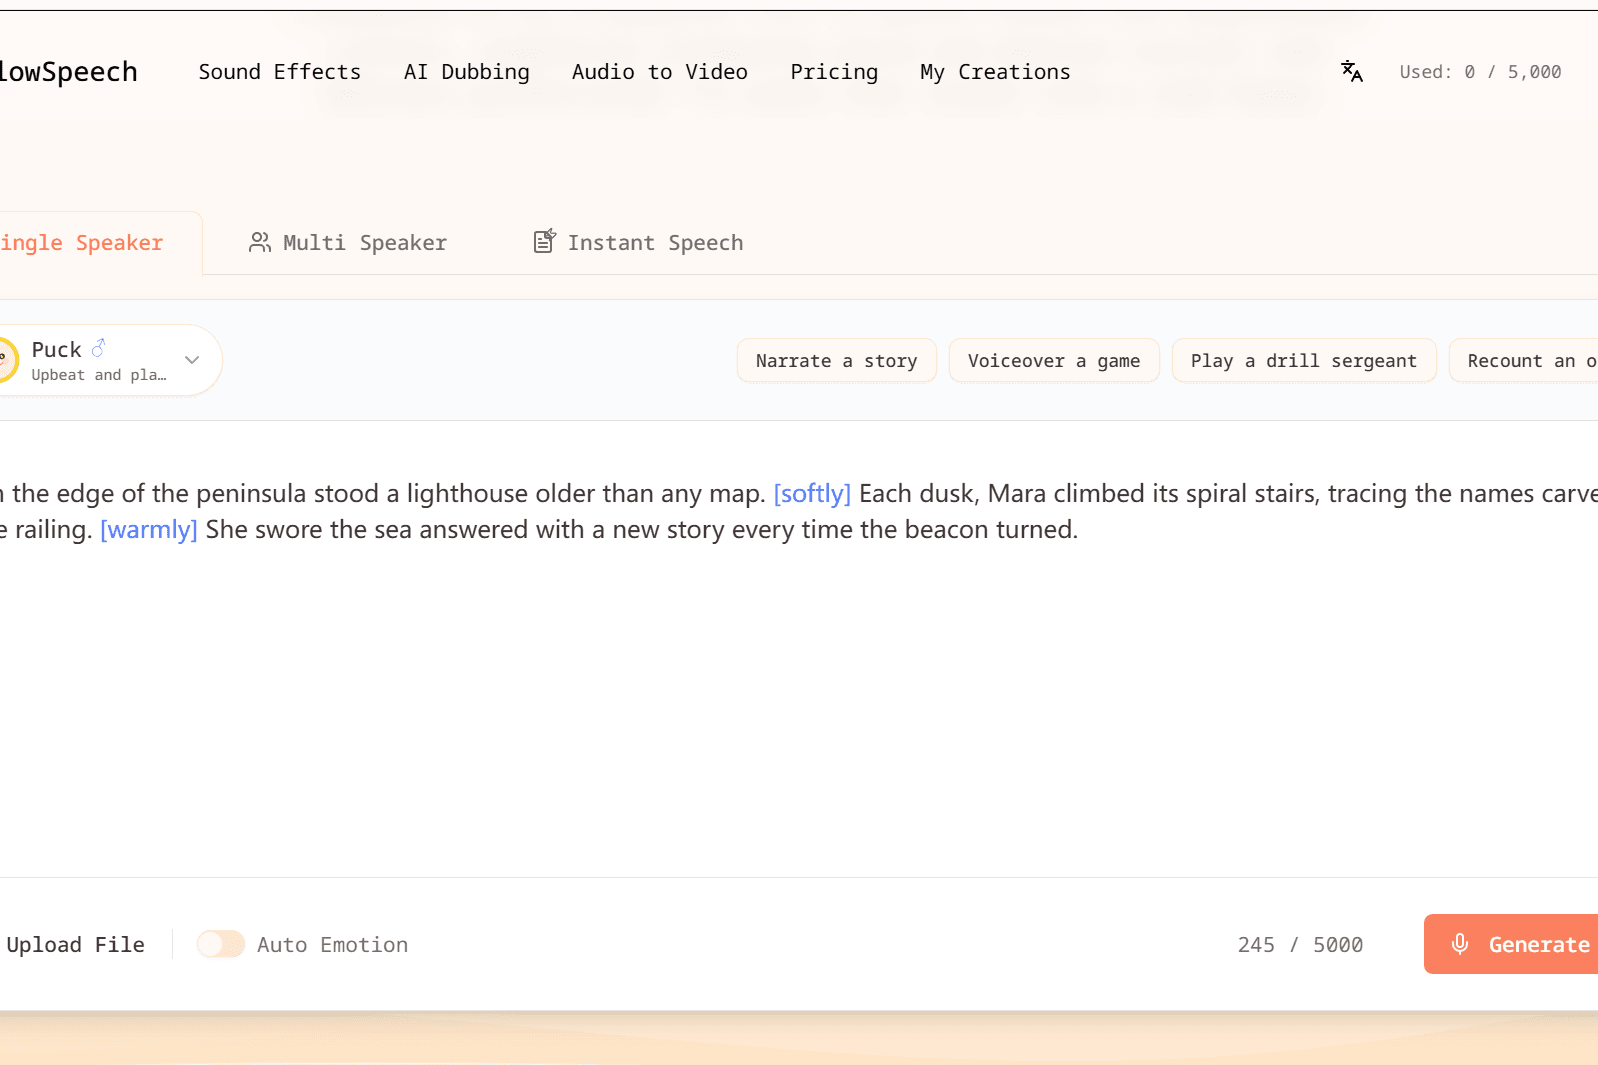View My Creations
This screenshot has height=1065, width=1598.
(994, 72)
